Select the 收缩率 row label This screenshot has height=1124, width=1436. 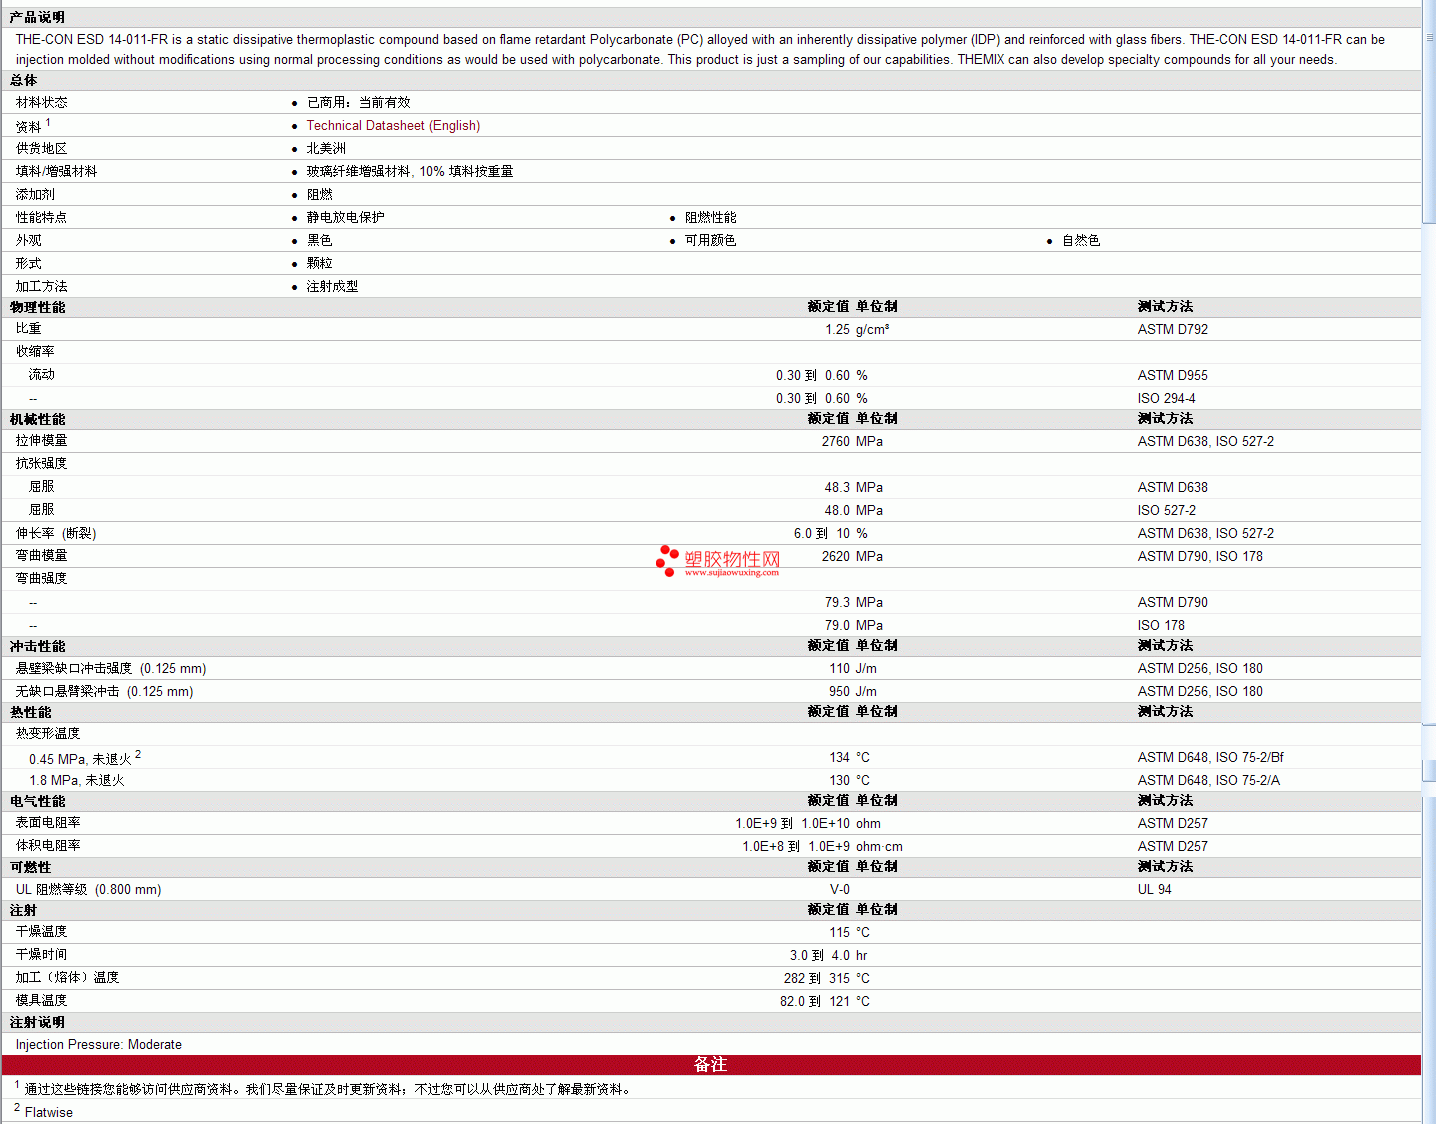point(35,351)
